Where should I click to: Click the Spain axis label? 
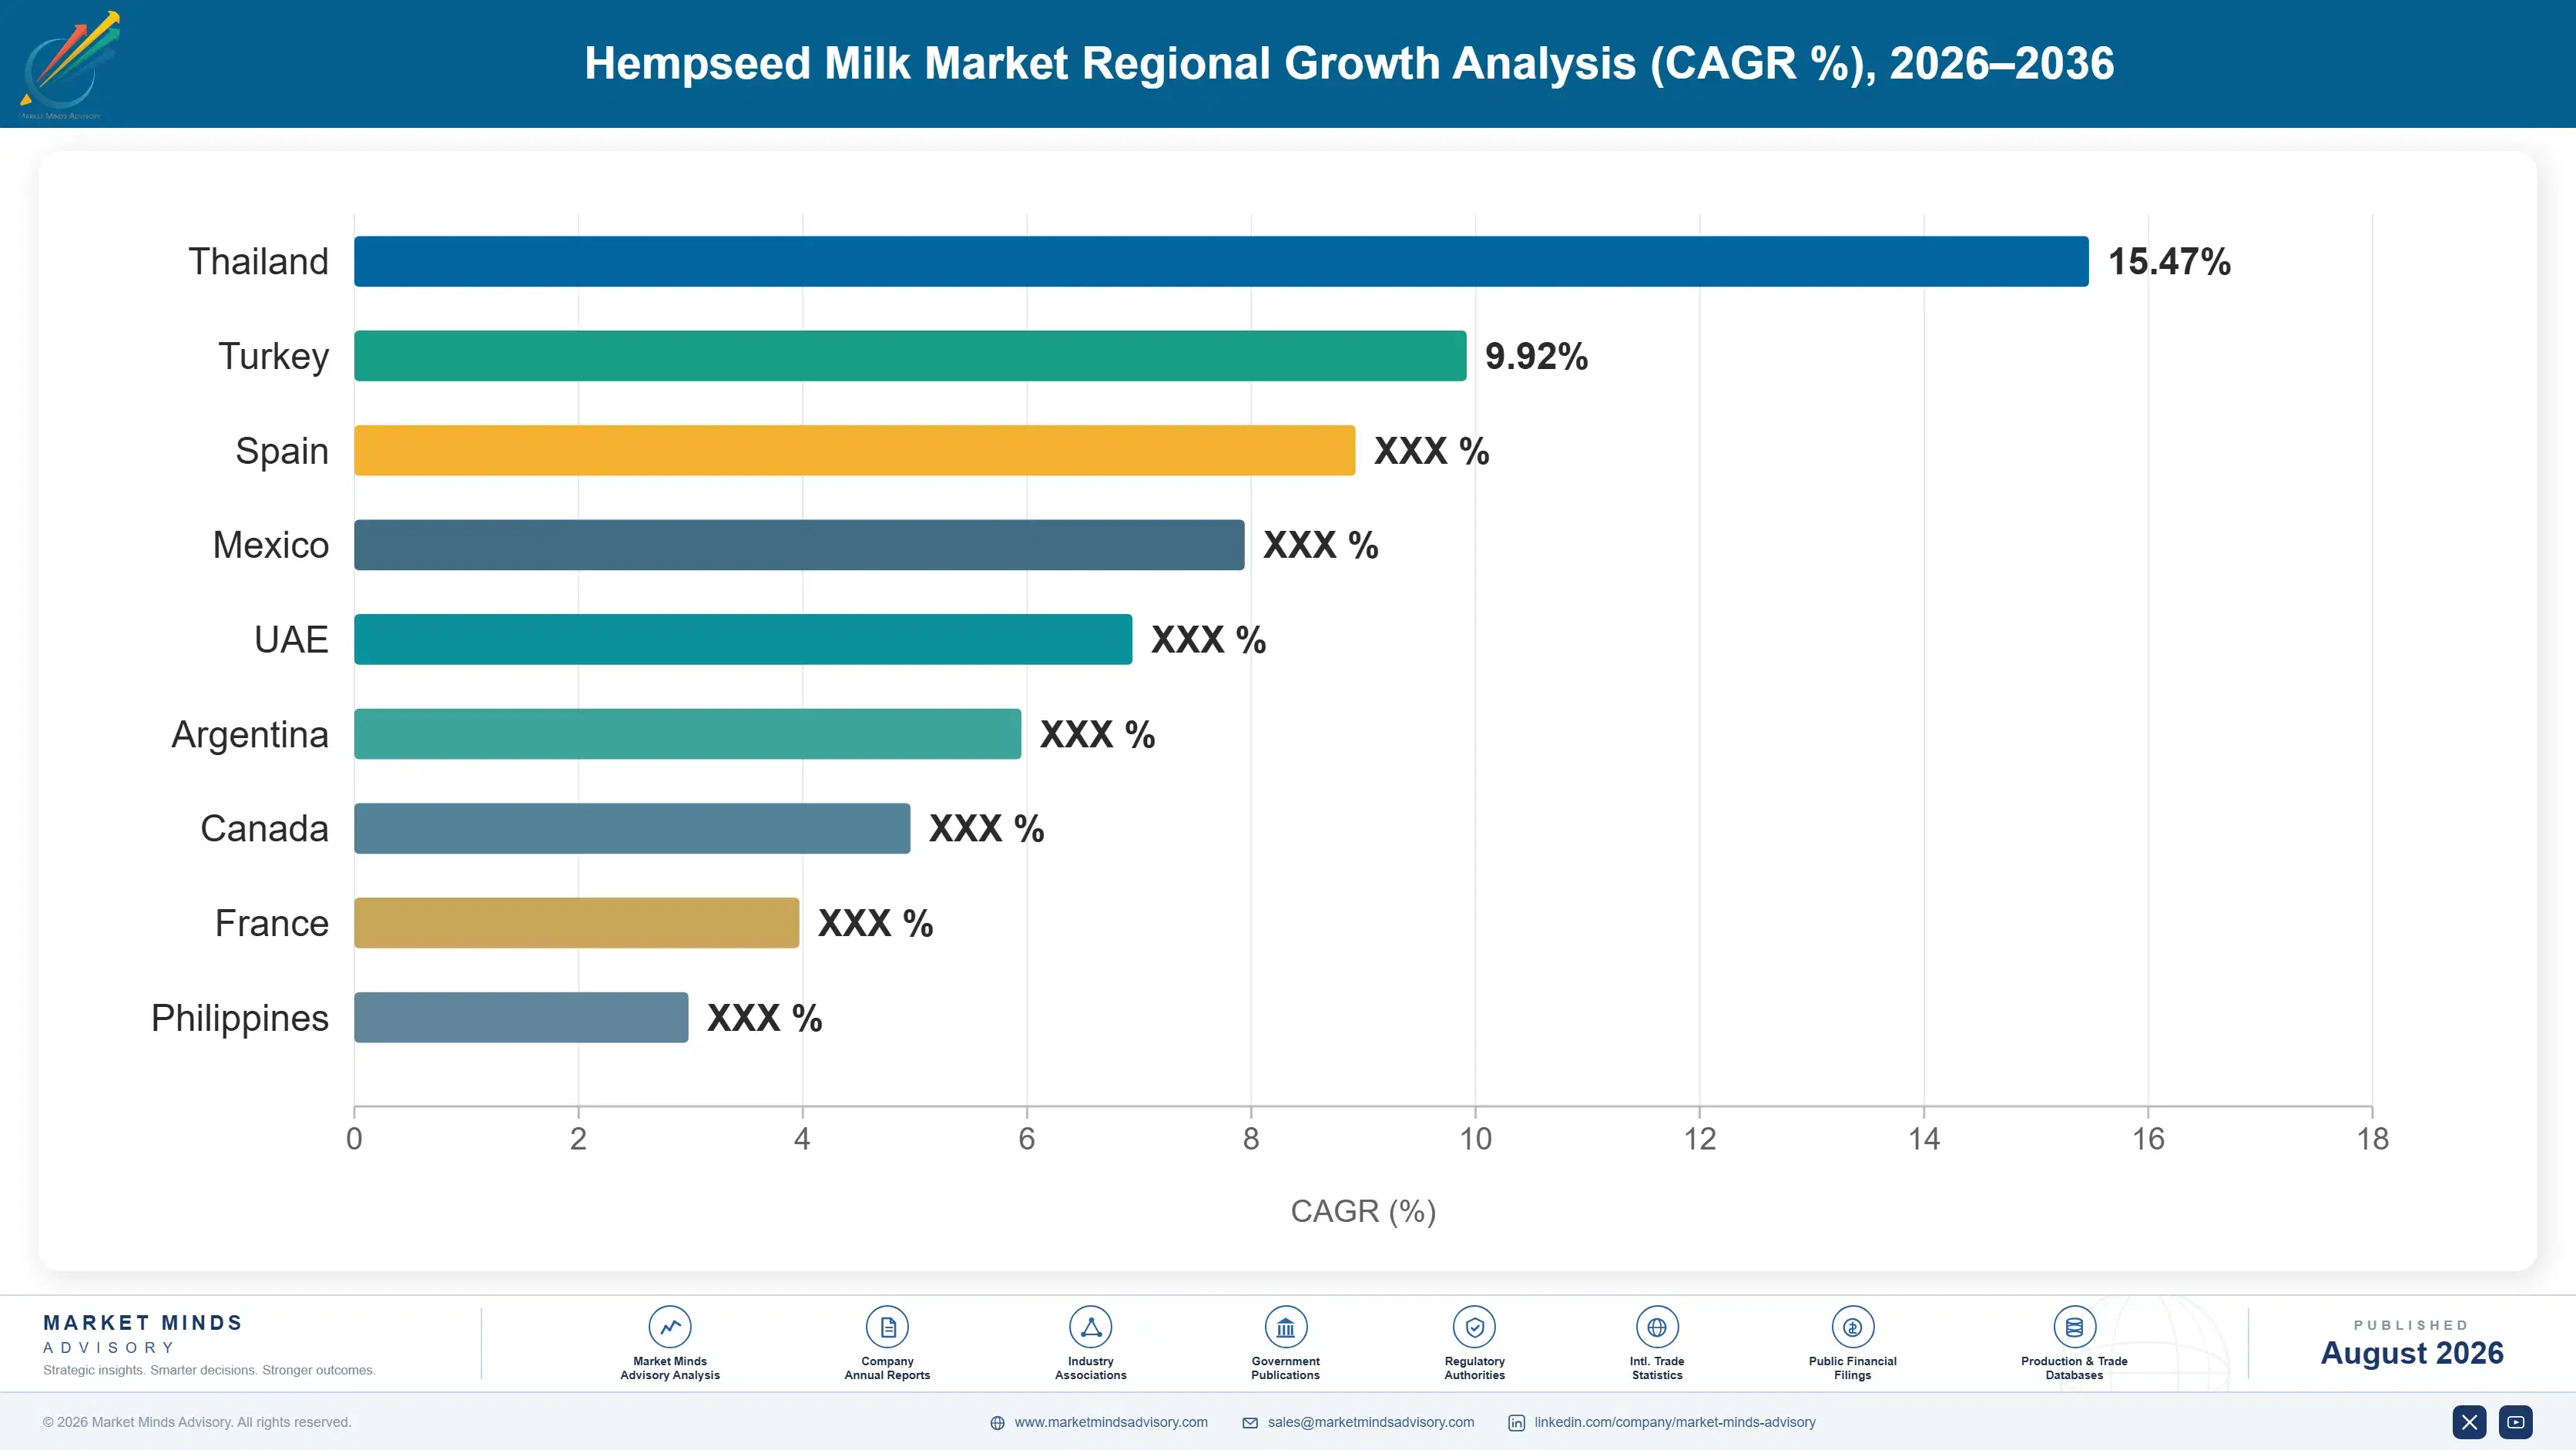coord(282,451)
